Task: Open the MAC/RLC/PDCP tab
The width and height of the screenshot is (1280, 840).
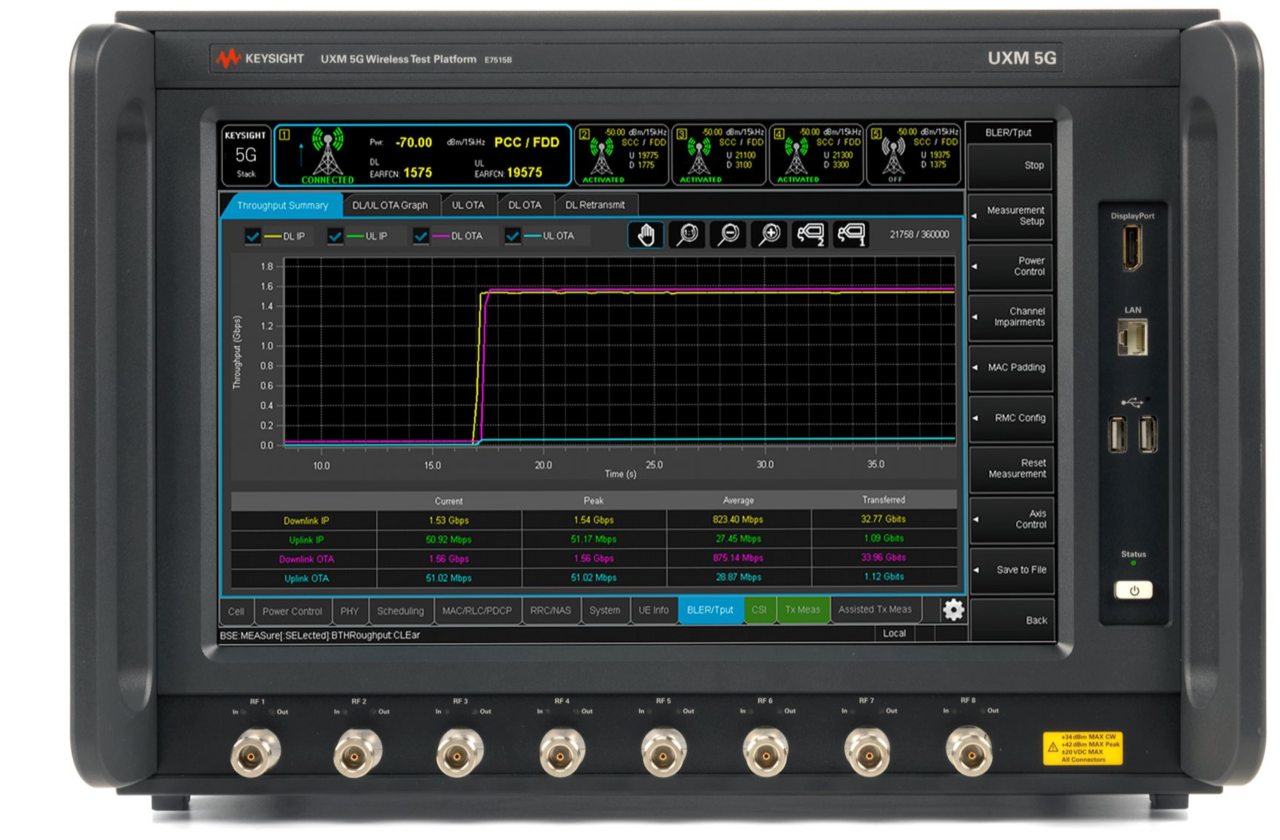Action: click(476, 610)
